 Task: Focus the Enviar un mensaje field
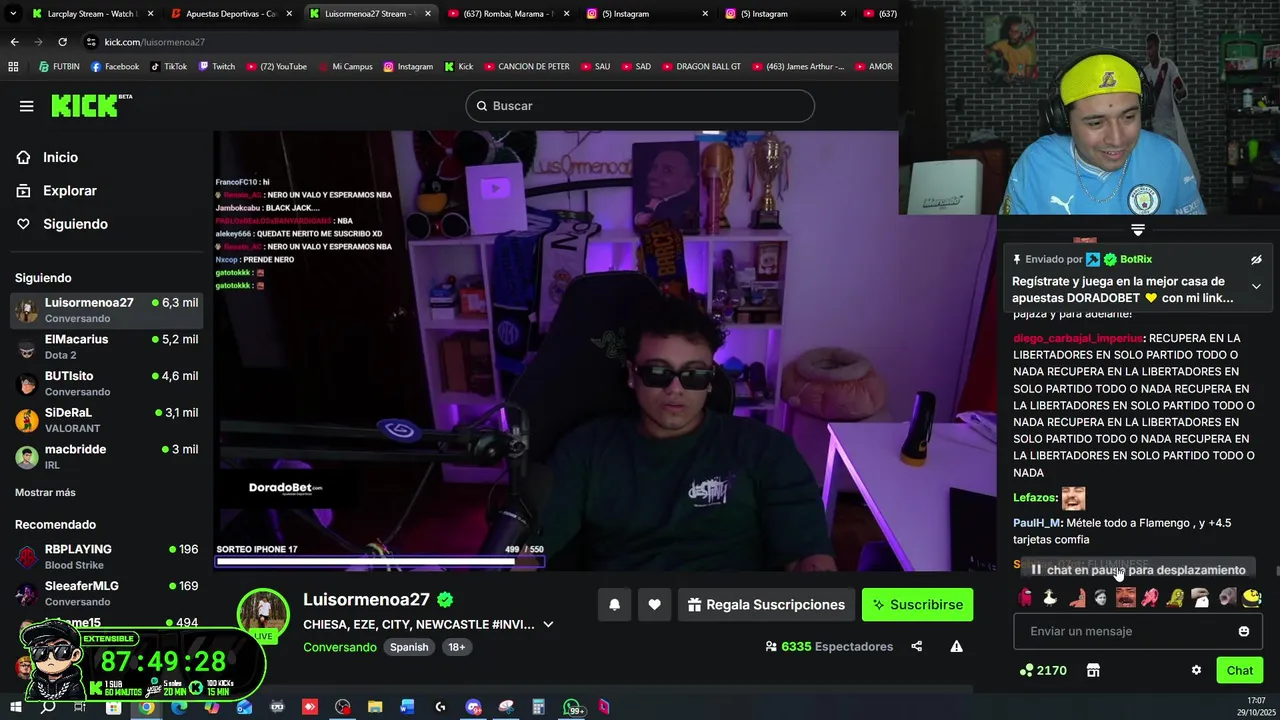point(1138,632)
